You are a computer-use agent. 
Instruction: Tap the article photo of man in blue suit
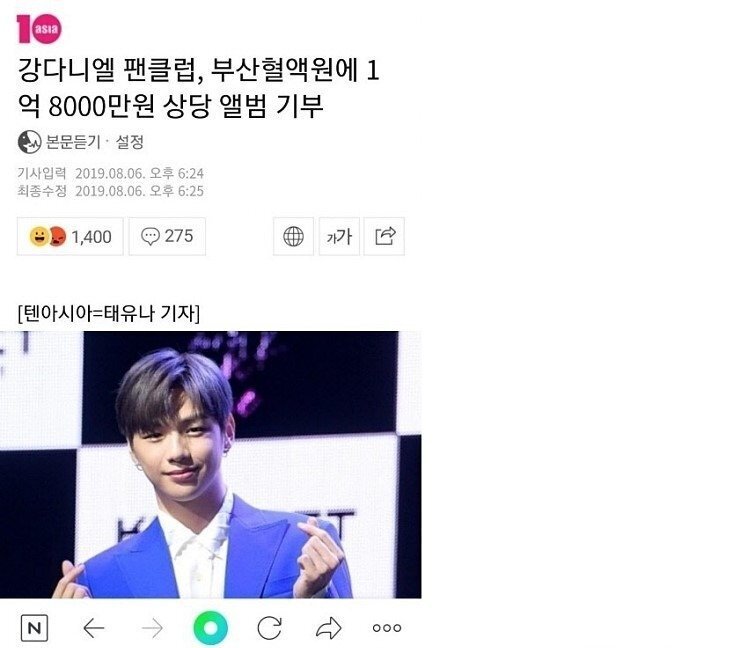click(x=210, y=464)
